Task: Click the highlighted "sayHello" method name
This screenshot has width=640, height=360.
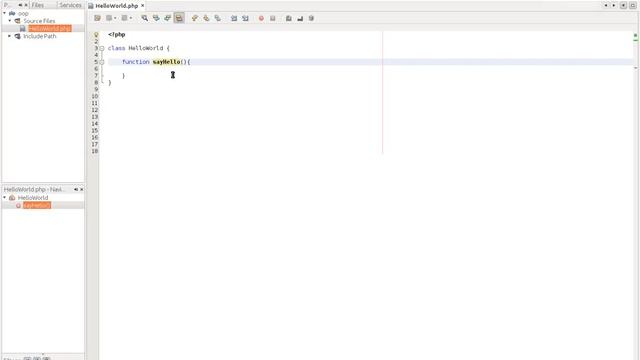Action: tap(167, 62)
